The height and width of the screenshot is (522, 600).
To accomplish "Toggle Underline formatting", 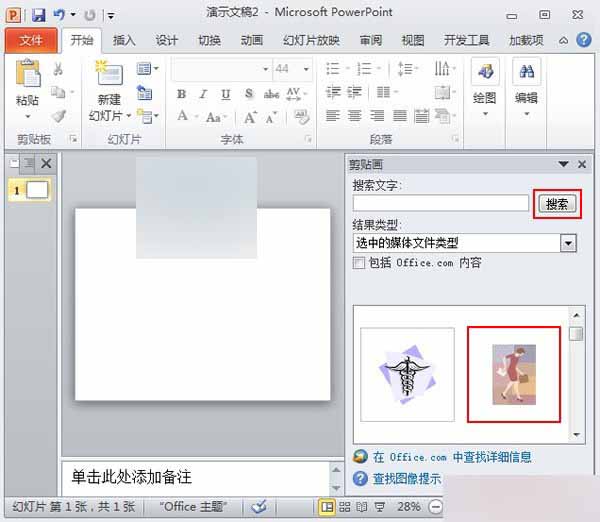I will point(226,94).
